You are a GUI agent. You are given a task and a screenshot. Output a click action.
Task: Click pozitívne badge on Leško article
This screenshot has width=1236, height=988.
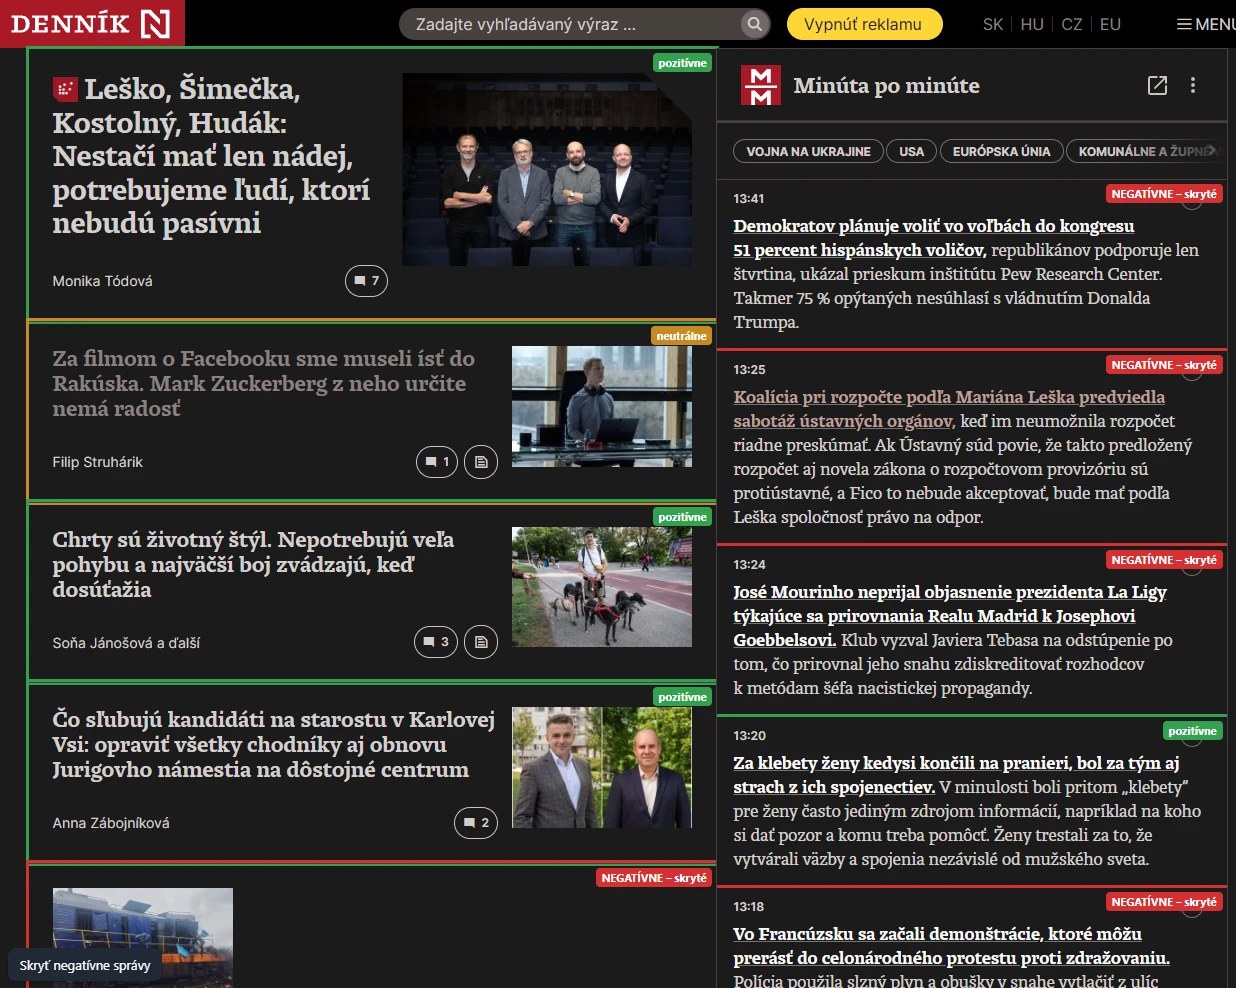coord(683,63)
